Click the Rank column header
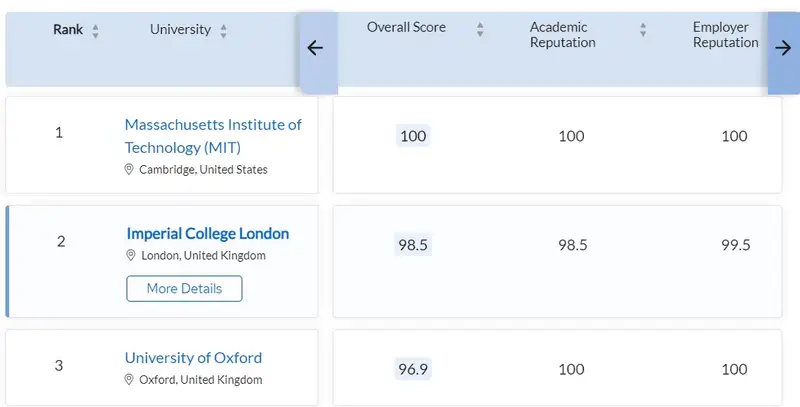The image size is (800, 407). [x=68, y=30]
